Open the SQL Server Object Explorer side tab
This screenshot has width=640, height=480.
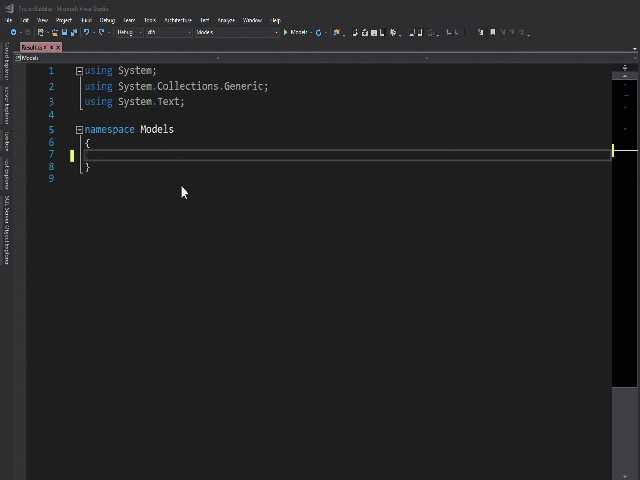(7, 230)
